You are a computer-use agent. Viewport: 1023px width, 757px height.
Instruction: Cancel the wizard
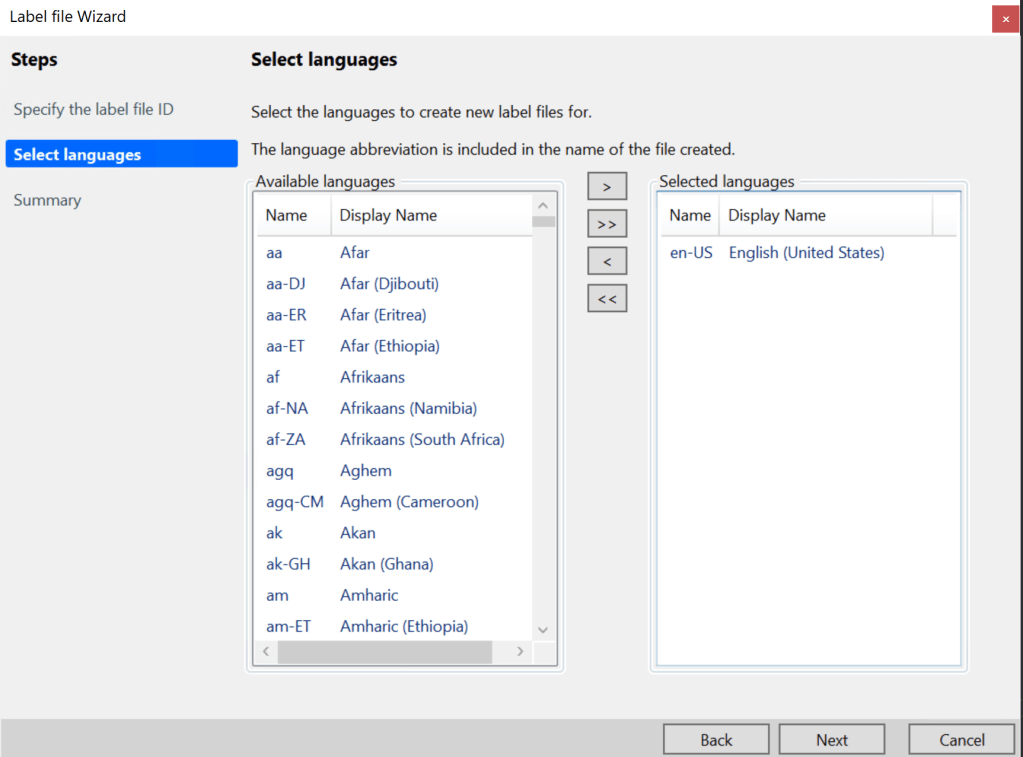961,740
